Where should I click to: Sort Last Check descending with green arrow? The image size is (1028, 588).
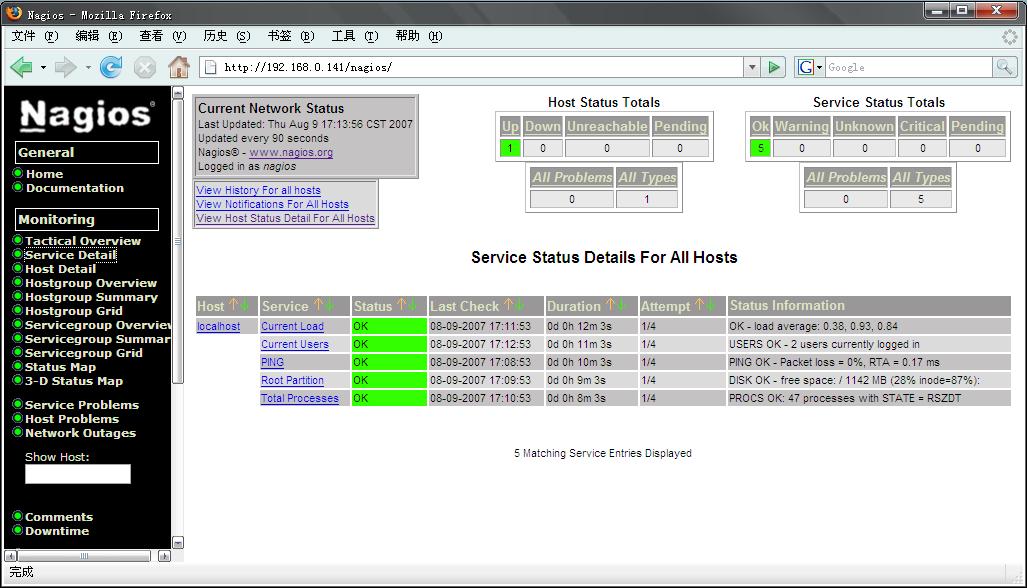point(519,305)
